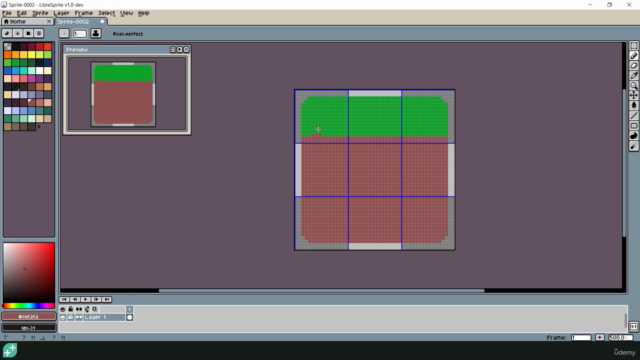The height and width of the screenshot is (360, 640).
Task: Select the Move tool
Action: 633,95
